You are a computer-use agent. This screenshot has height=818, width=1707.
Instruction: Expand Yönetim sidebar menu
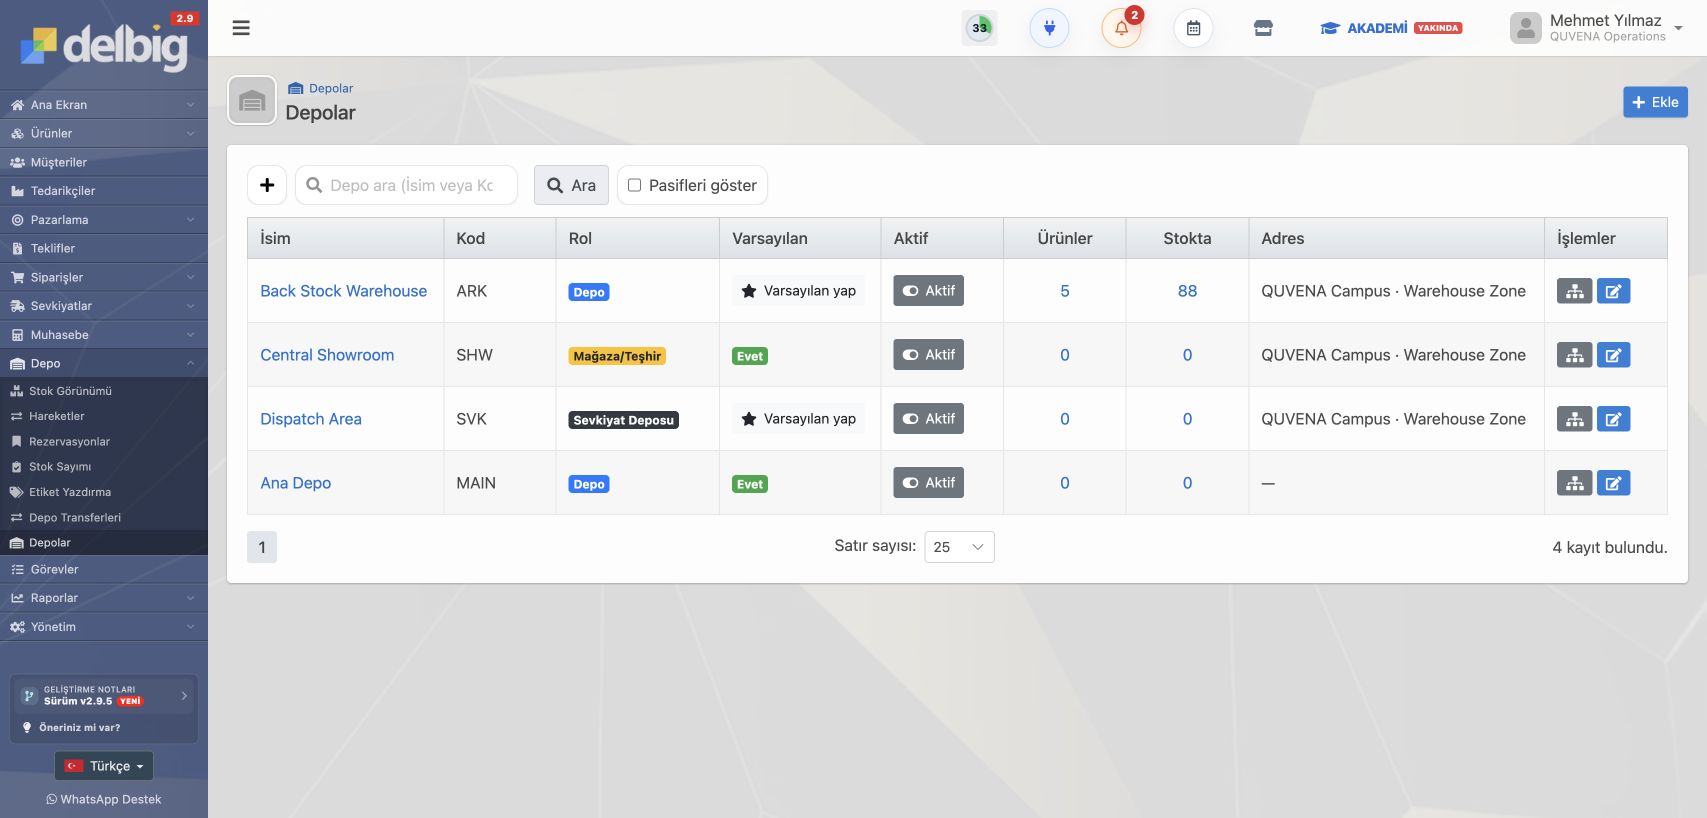pos(104,627)
